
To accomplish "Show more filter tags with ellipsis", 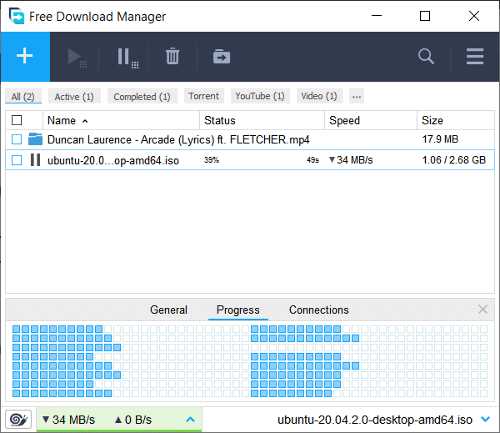I will tap(356, 97).
